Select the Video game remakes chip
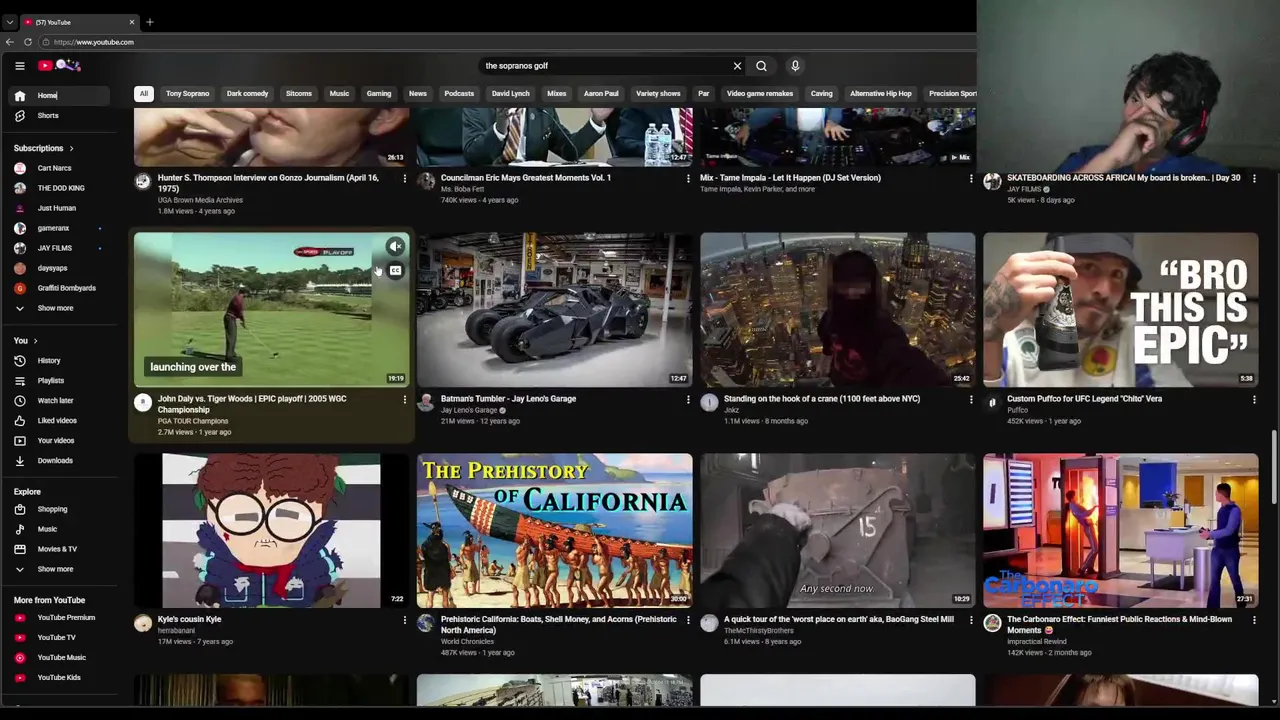 [x=760, y=94]
